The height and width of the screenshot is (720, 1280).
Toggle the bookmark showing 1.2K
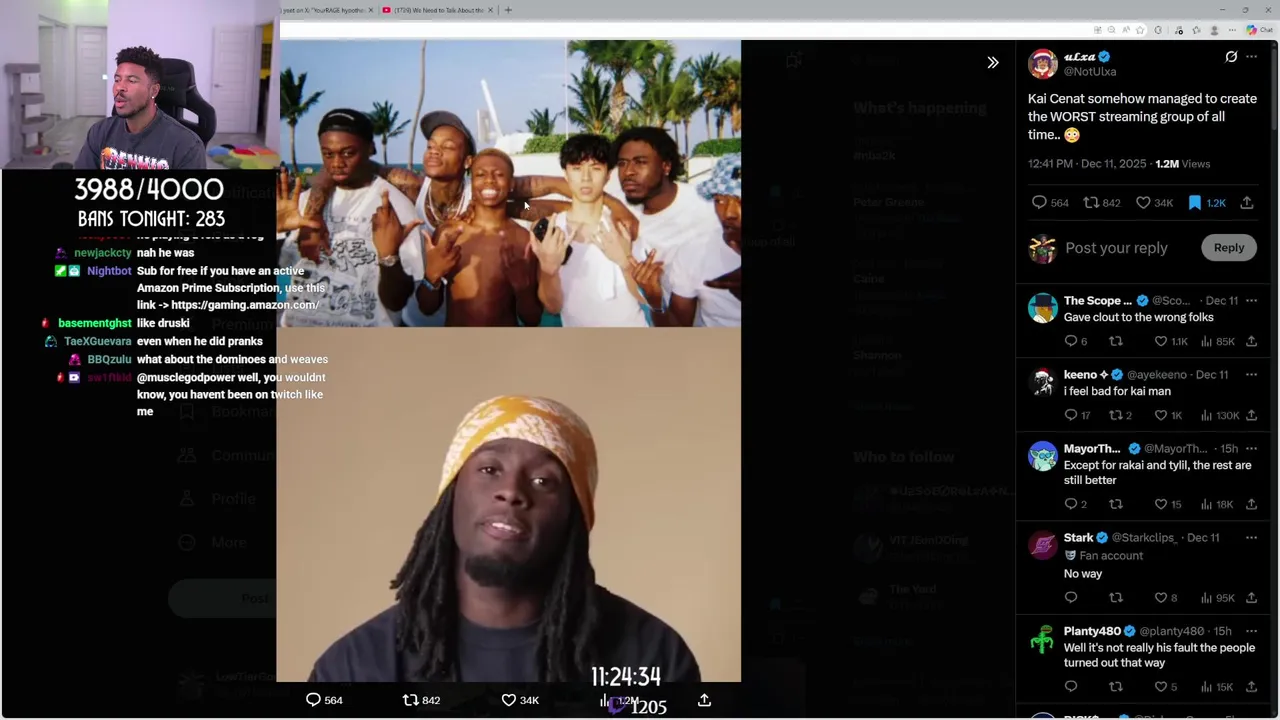[1206, 203]
